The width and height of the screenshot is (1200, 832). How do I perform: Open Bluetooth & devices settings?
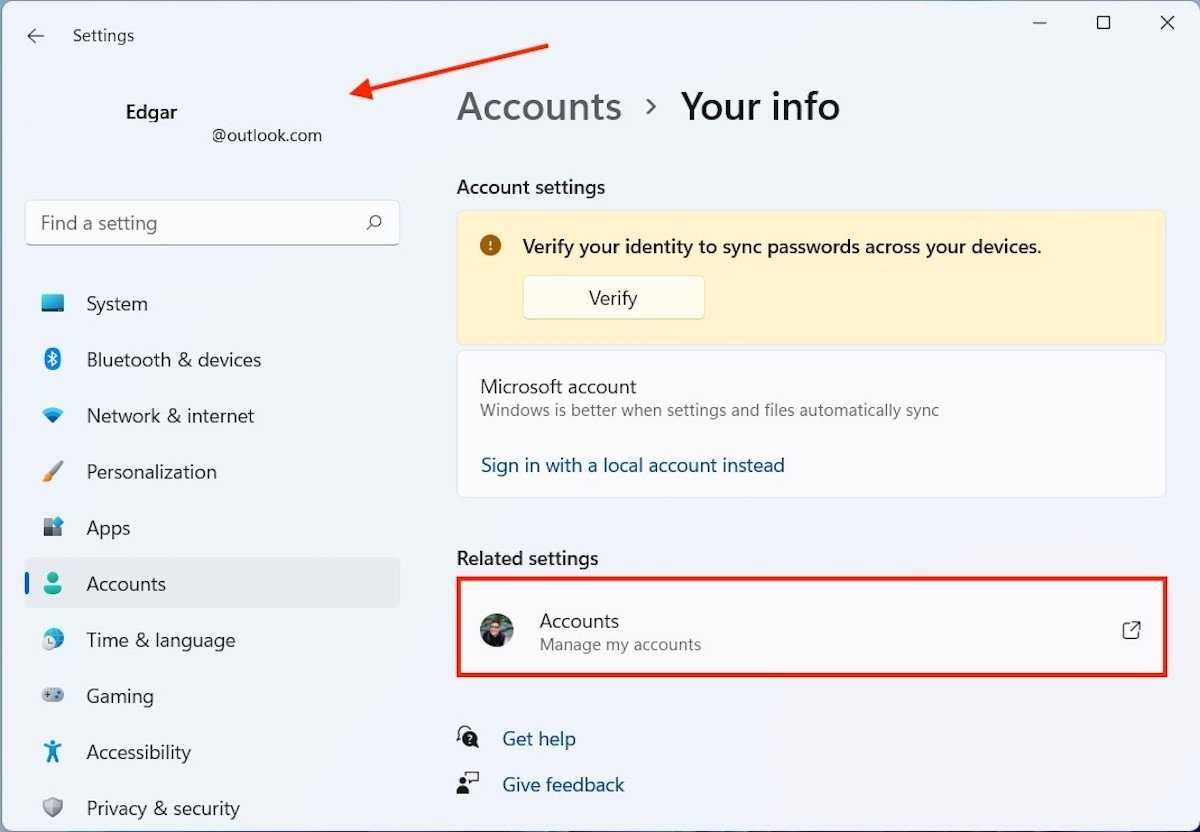173,360
